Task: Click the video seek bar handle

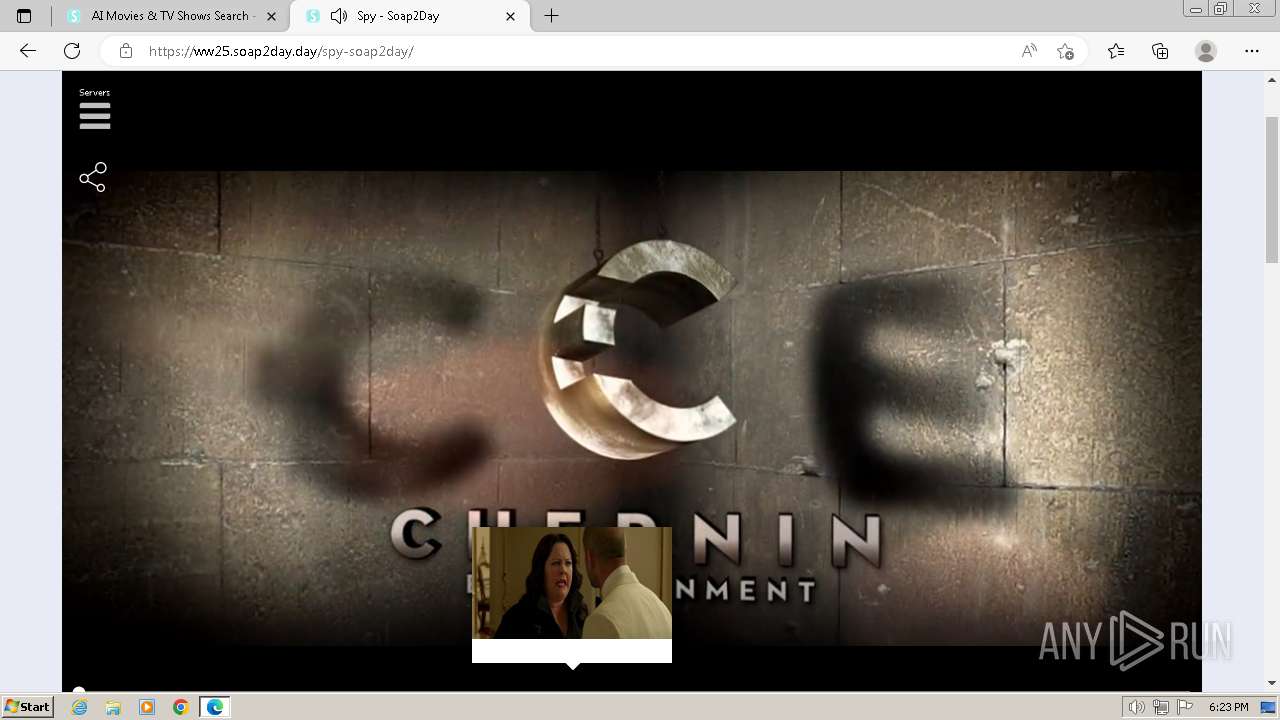Action: (78, 689)
